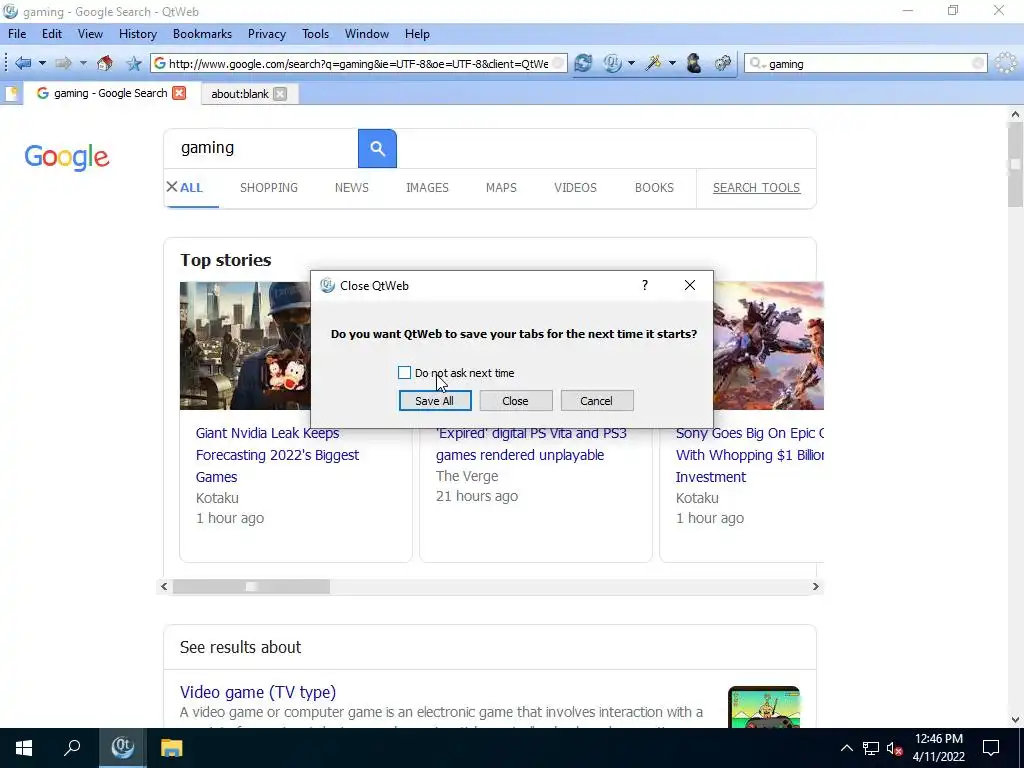Open the Edit menu
The width and height of the screenshot is (1024, 768).
tap(52, 34)
